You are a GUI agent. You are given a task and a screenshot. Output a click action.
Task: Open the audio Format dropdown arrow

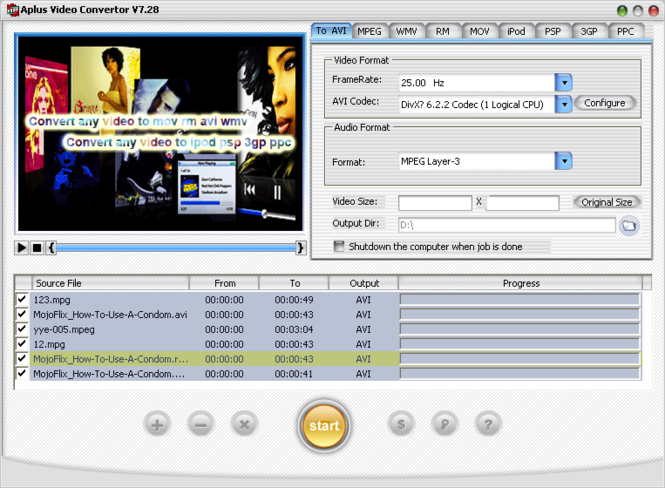click(x=564, y=161)
